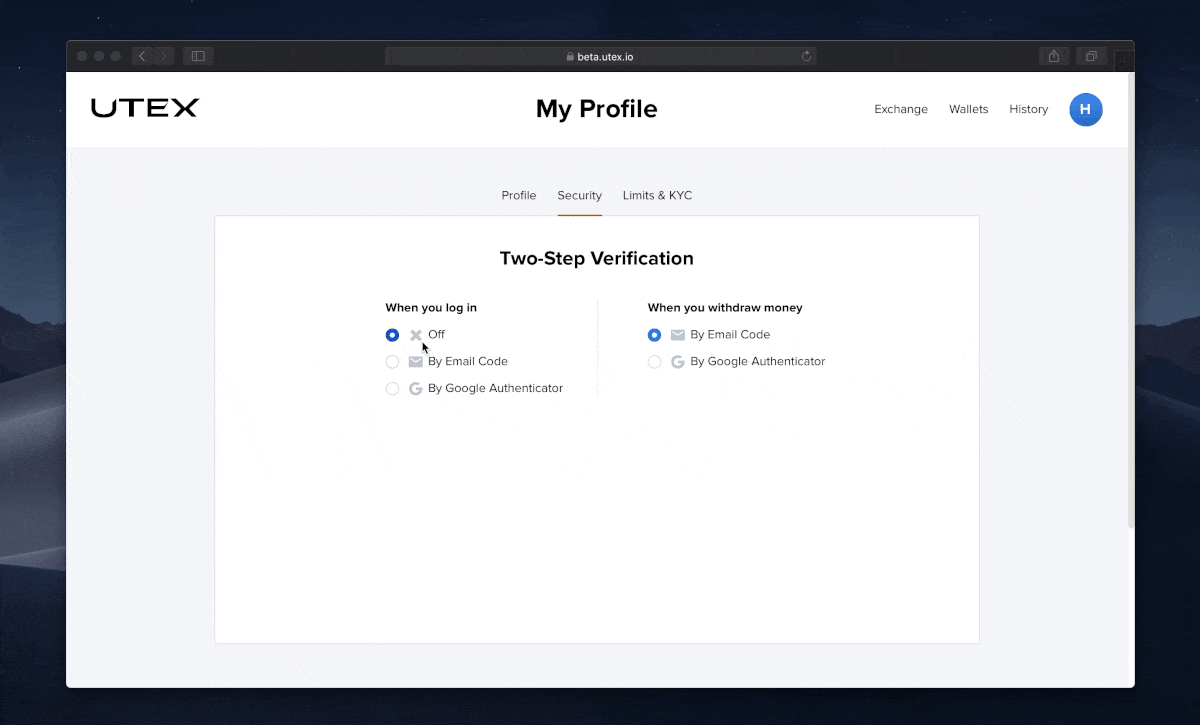
Task: Open the History page
Action: pyautogui.click(x=1028, y=109)
